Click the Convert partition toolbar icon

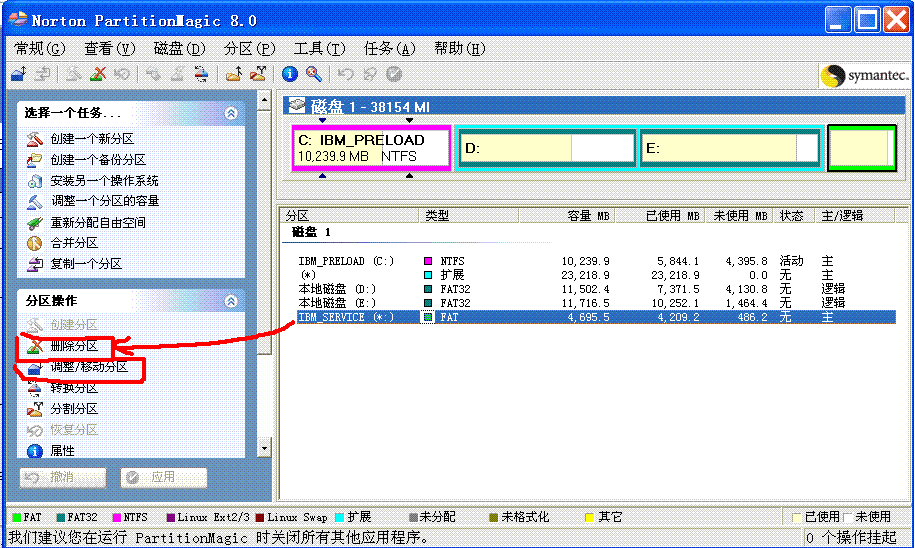(x=201, y=74)
